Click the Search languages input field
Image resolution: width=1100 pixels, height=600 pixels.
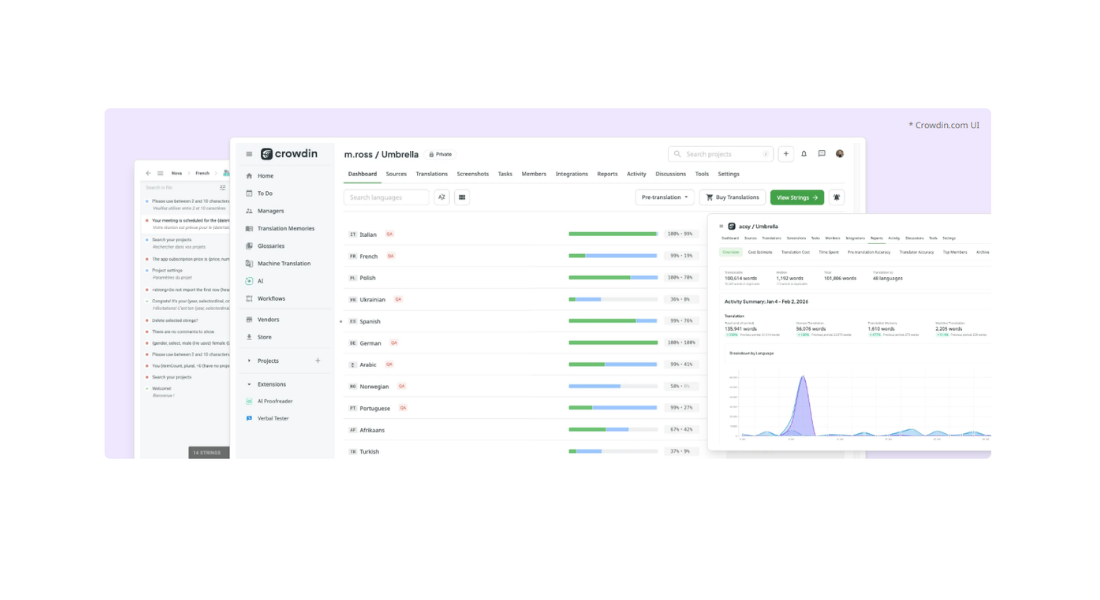tap(386, 198)
